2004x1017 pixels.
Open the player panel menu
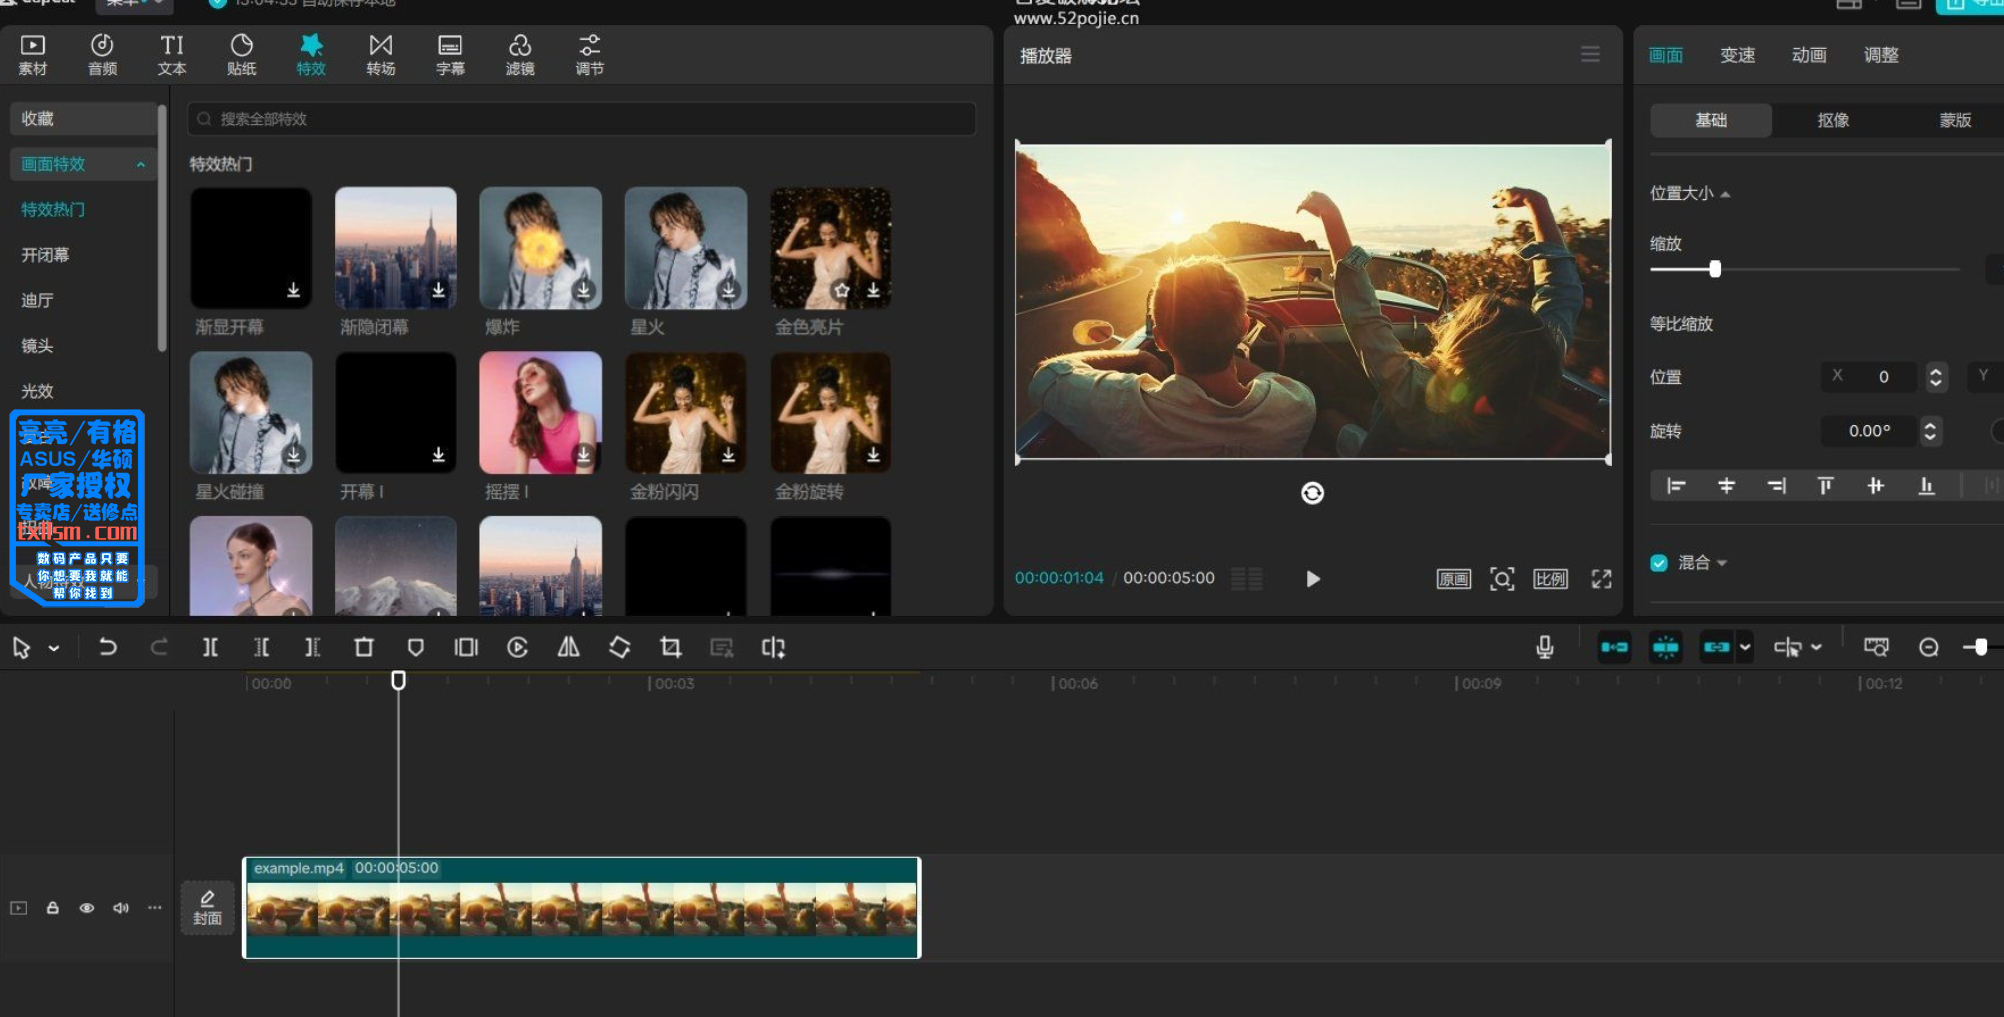[1590, 54]
